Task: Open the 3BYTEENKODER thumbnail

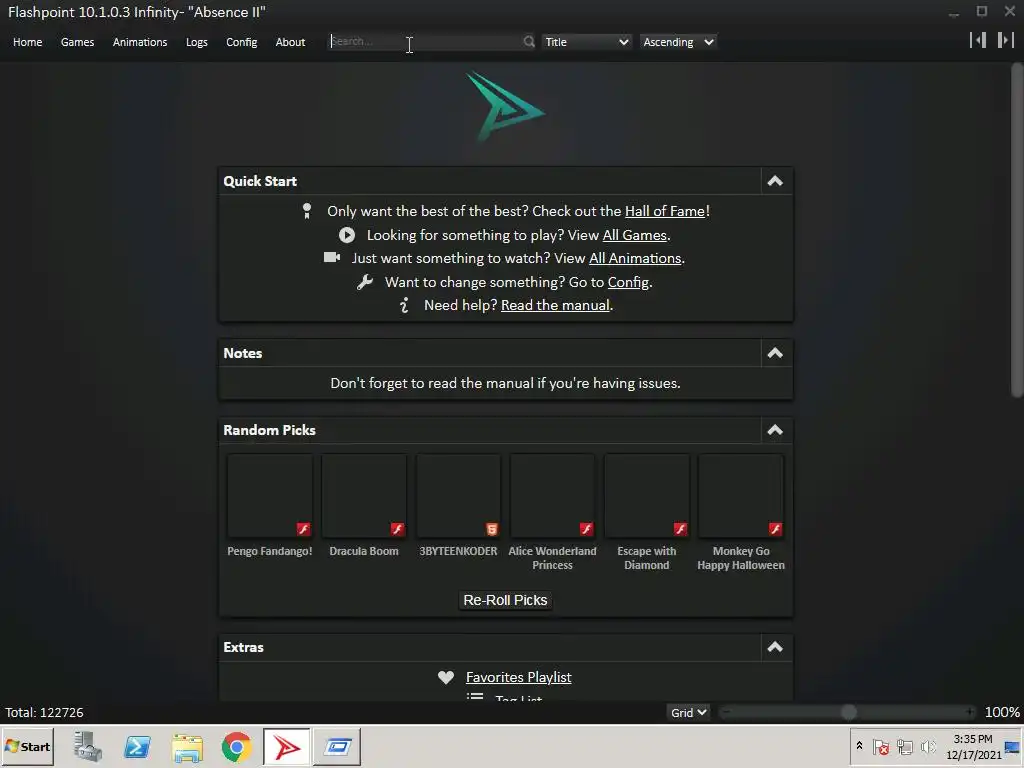Action: coord(458,496)
